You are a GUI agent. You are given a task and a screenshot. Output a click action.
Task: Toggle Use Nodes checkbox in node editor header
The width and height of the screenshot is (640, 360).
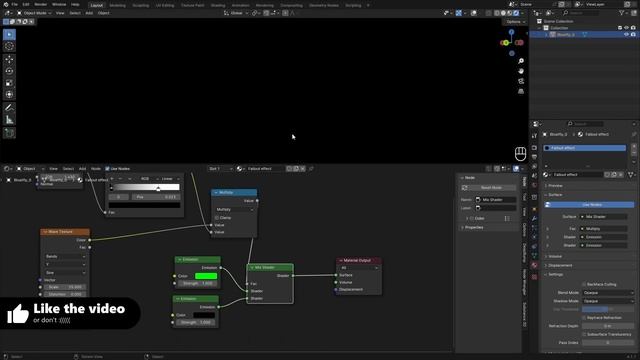(107, 169)
